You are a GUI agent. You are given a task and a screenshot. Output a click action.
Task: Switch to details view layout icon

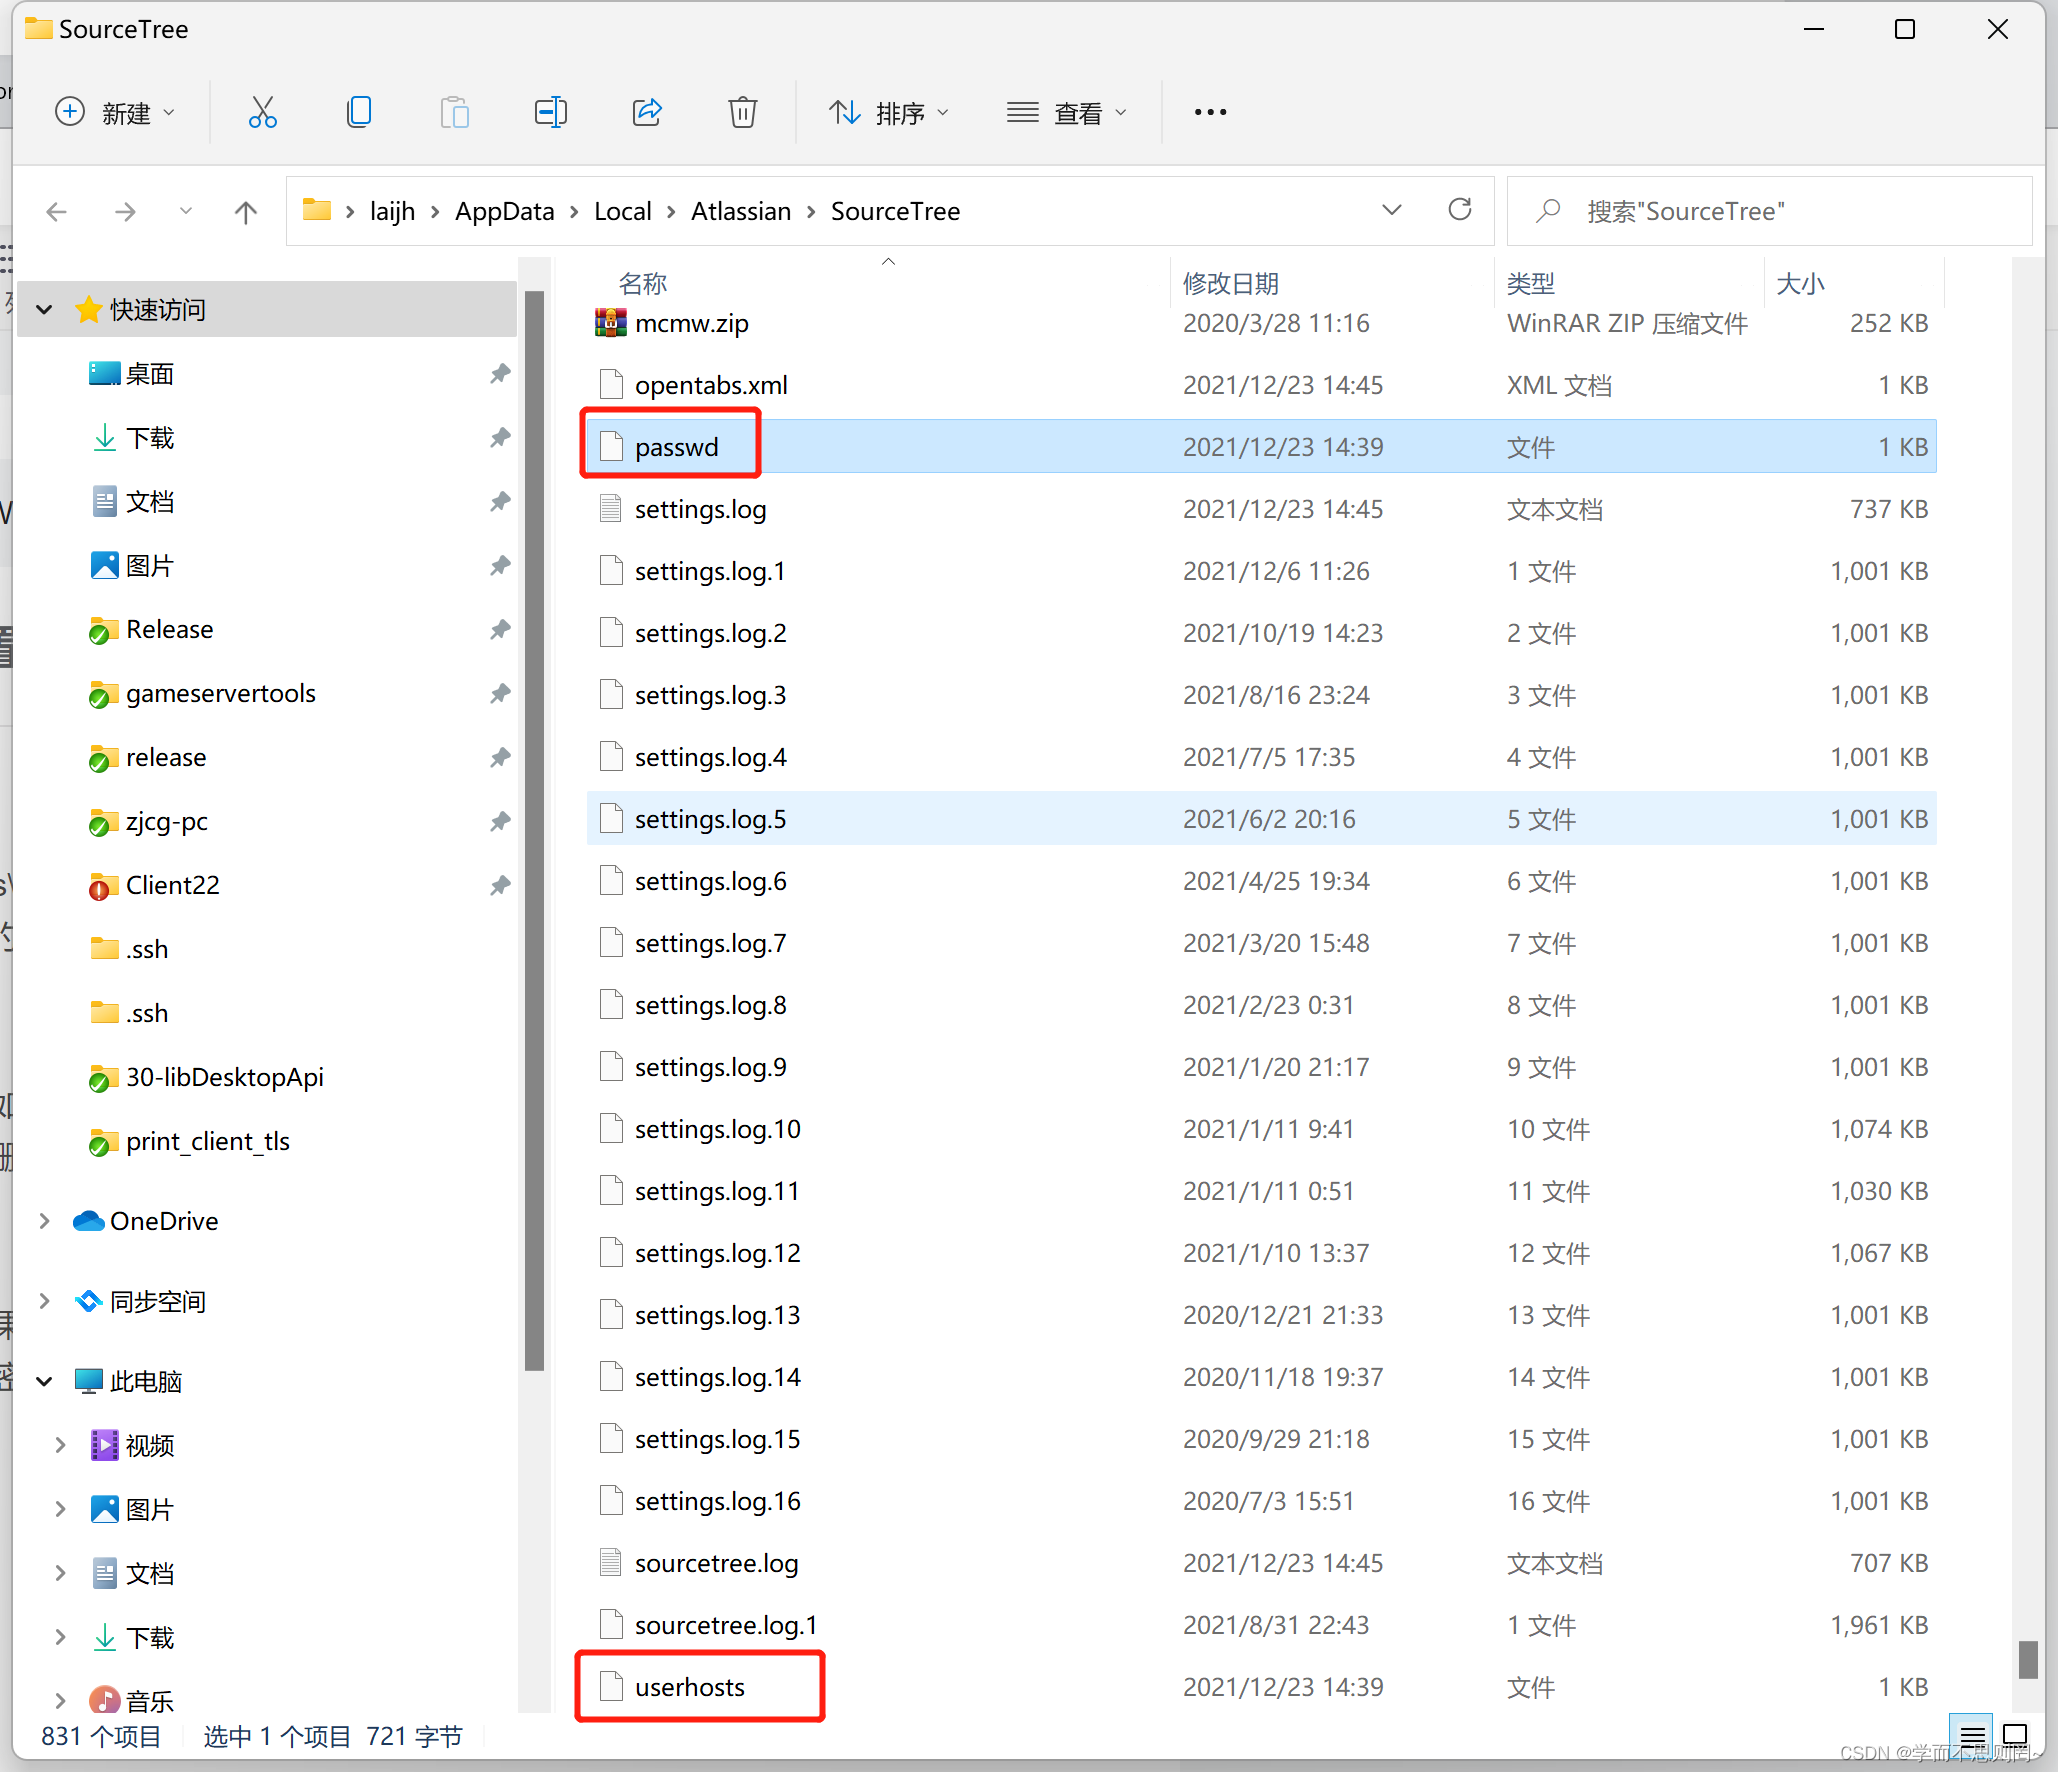coord(1972,1735)
